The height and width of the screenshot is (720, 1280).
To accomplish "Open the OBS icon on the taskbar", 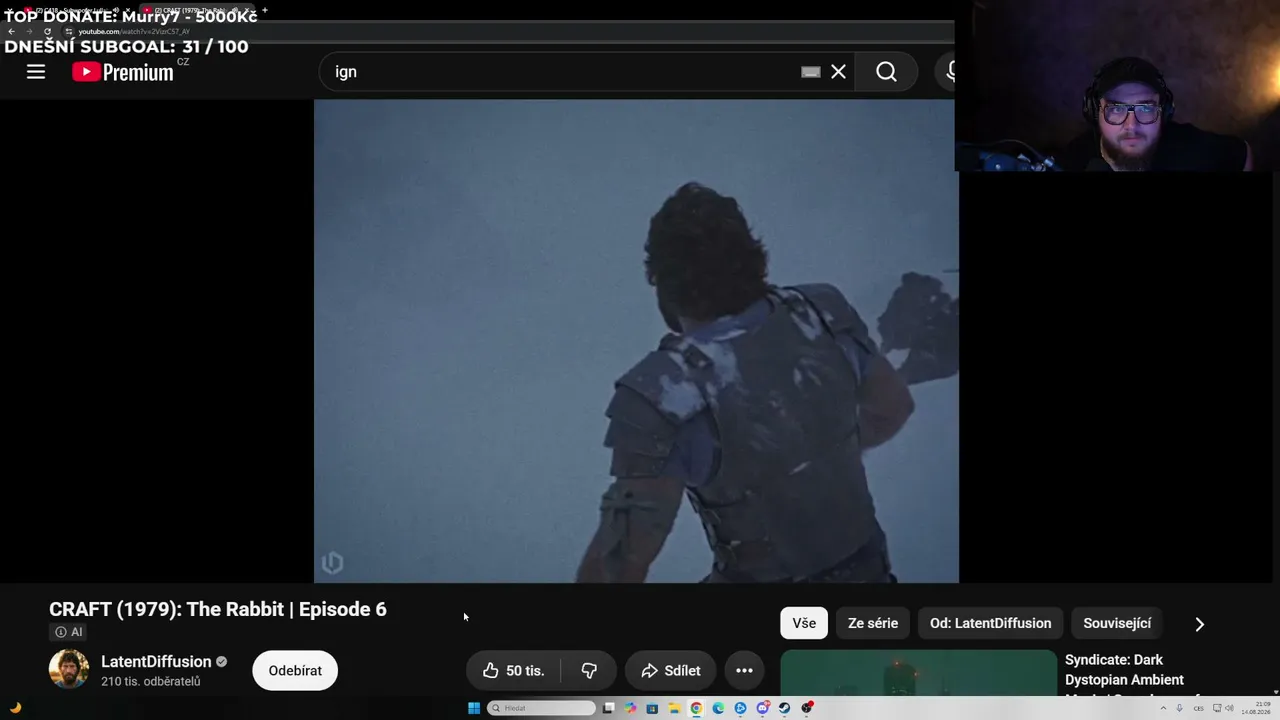I will pos(806,708).
